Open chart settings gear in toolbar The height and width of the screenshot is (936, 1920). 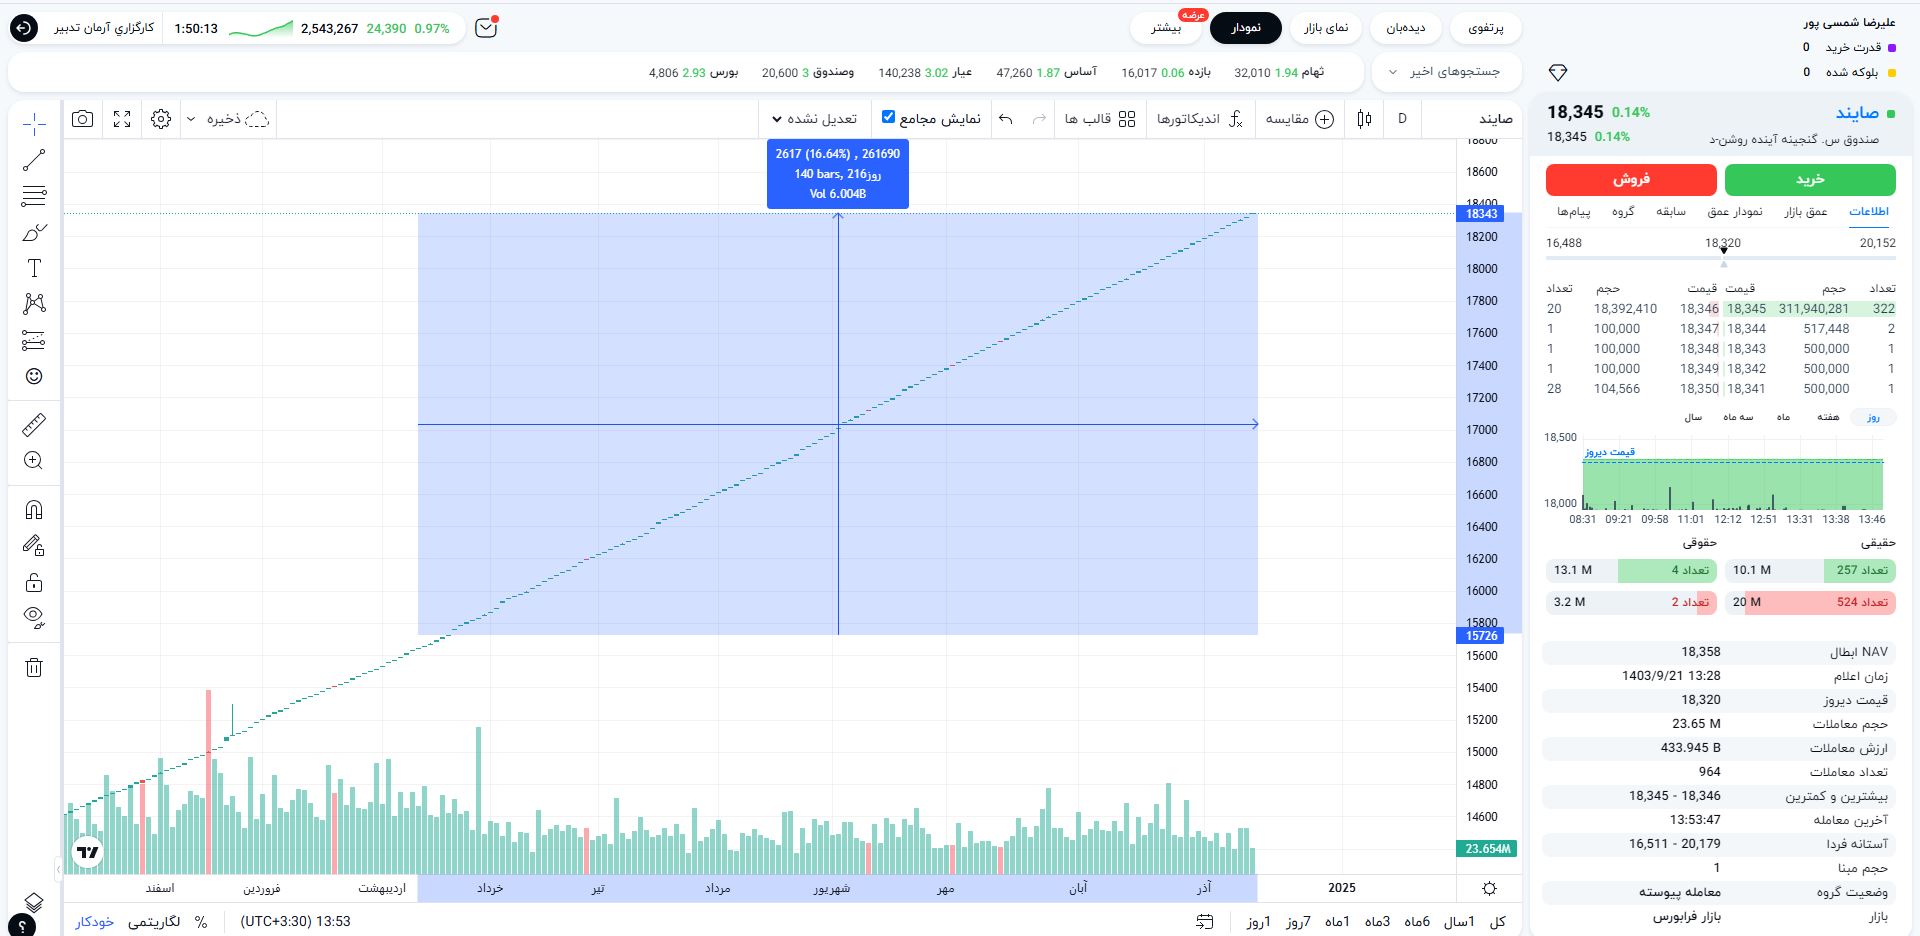161,119
